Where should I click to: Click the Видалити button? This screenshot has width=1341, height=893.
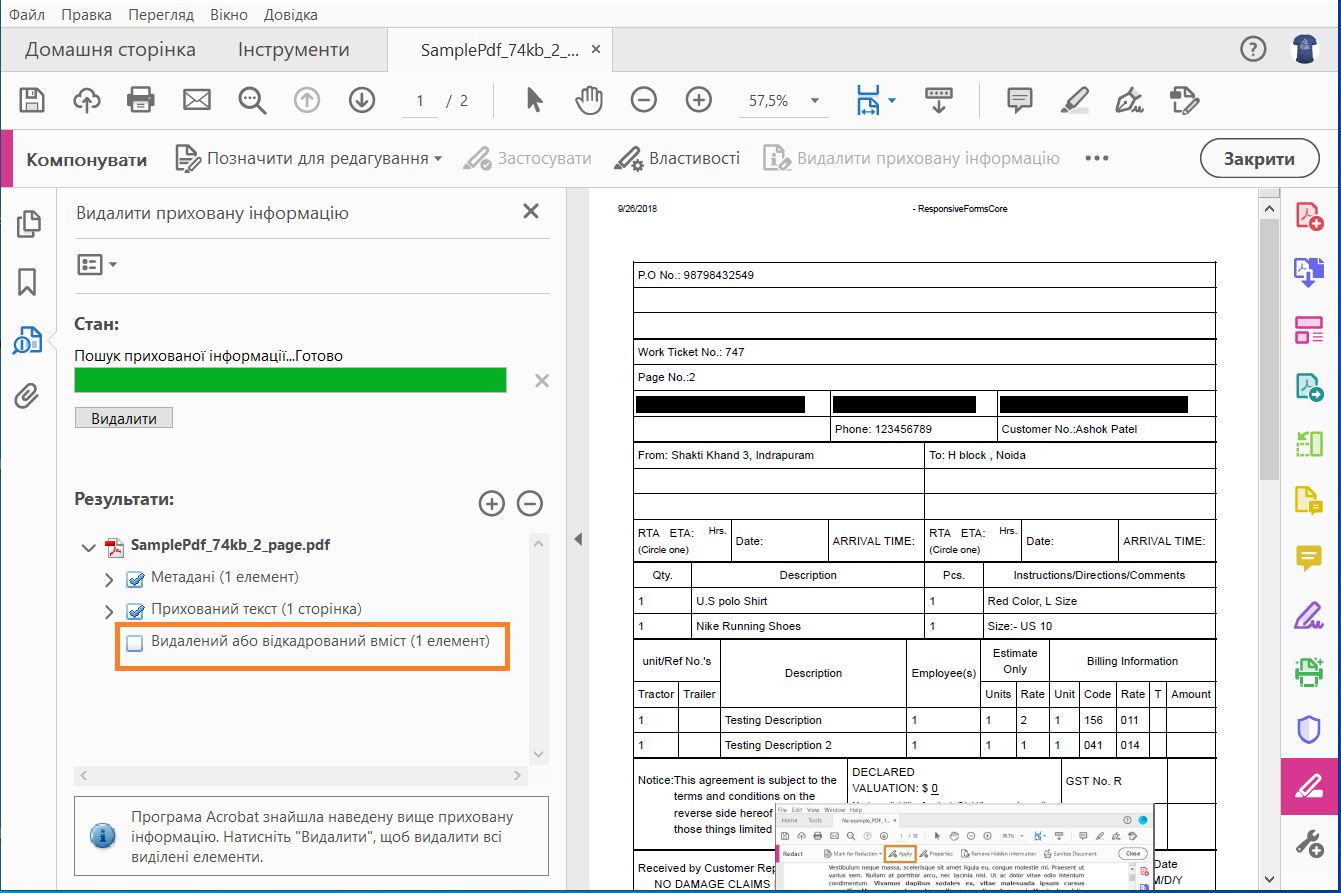click(x=124, y=418)
